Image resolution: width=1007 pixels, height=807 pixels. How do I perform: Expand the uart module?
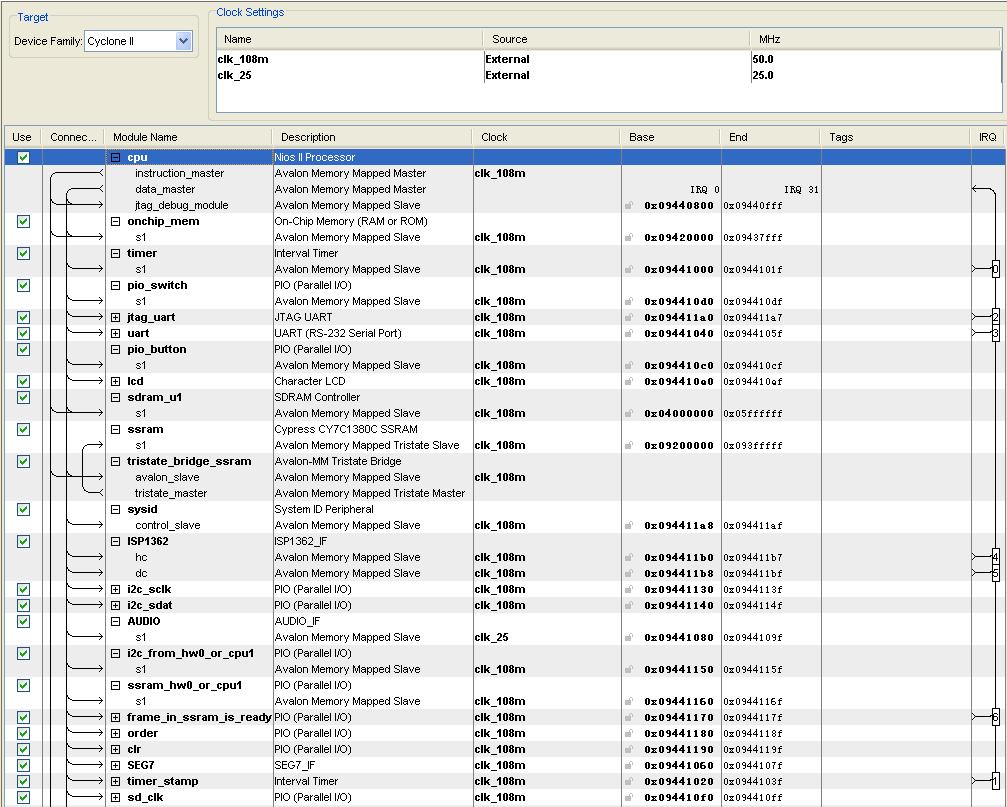tap(116, 333)
